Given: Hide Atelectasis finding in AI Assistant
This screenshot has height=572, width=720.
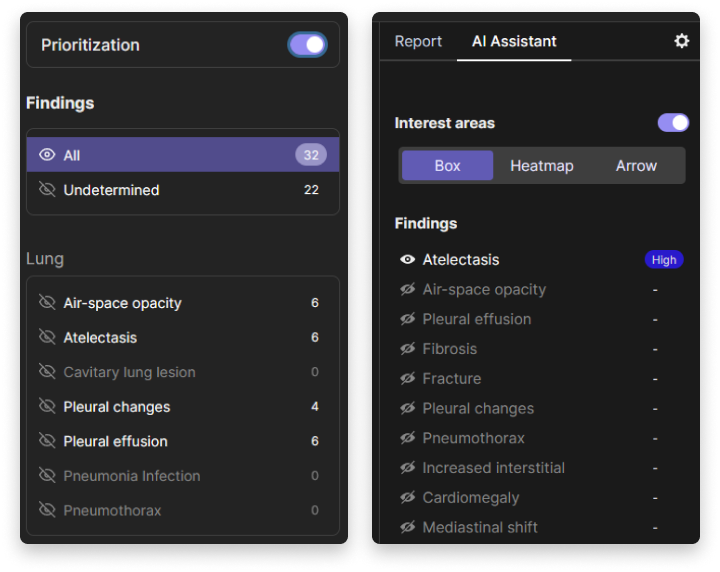Looking at the screenshot, I should pos(407,260).
